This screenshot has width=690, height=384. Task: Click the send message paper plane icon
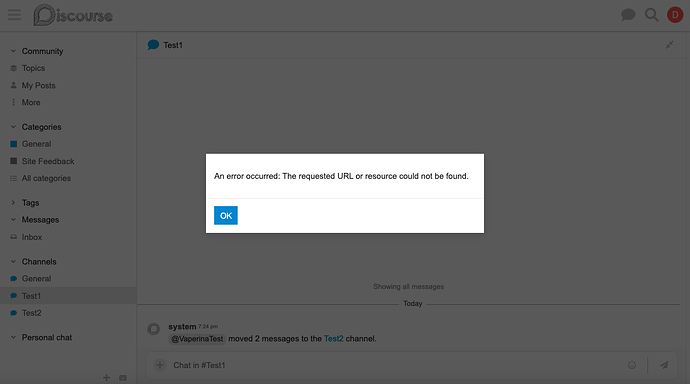tap(664, 365)
